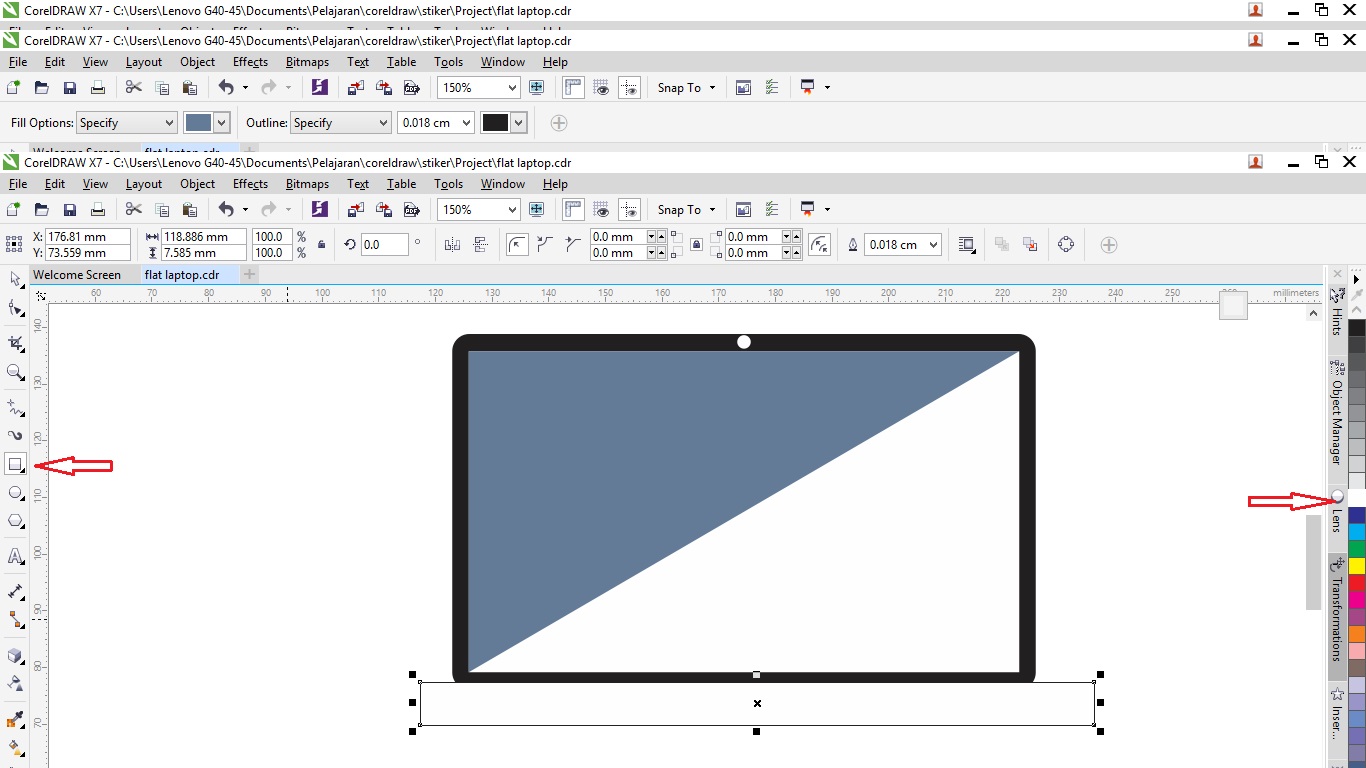This screenshot has height=768, width=1366.
Task: Open the Bitmaps menu
Action: coord(306,183)
